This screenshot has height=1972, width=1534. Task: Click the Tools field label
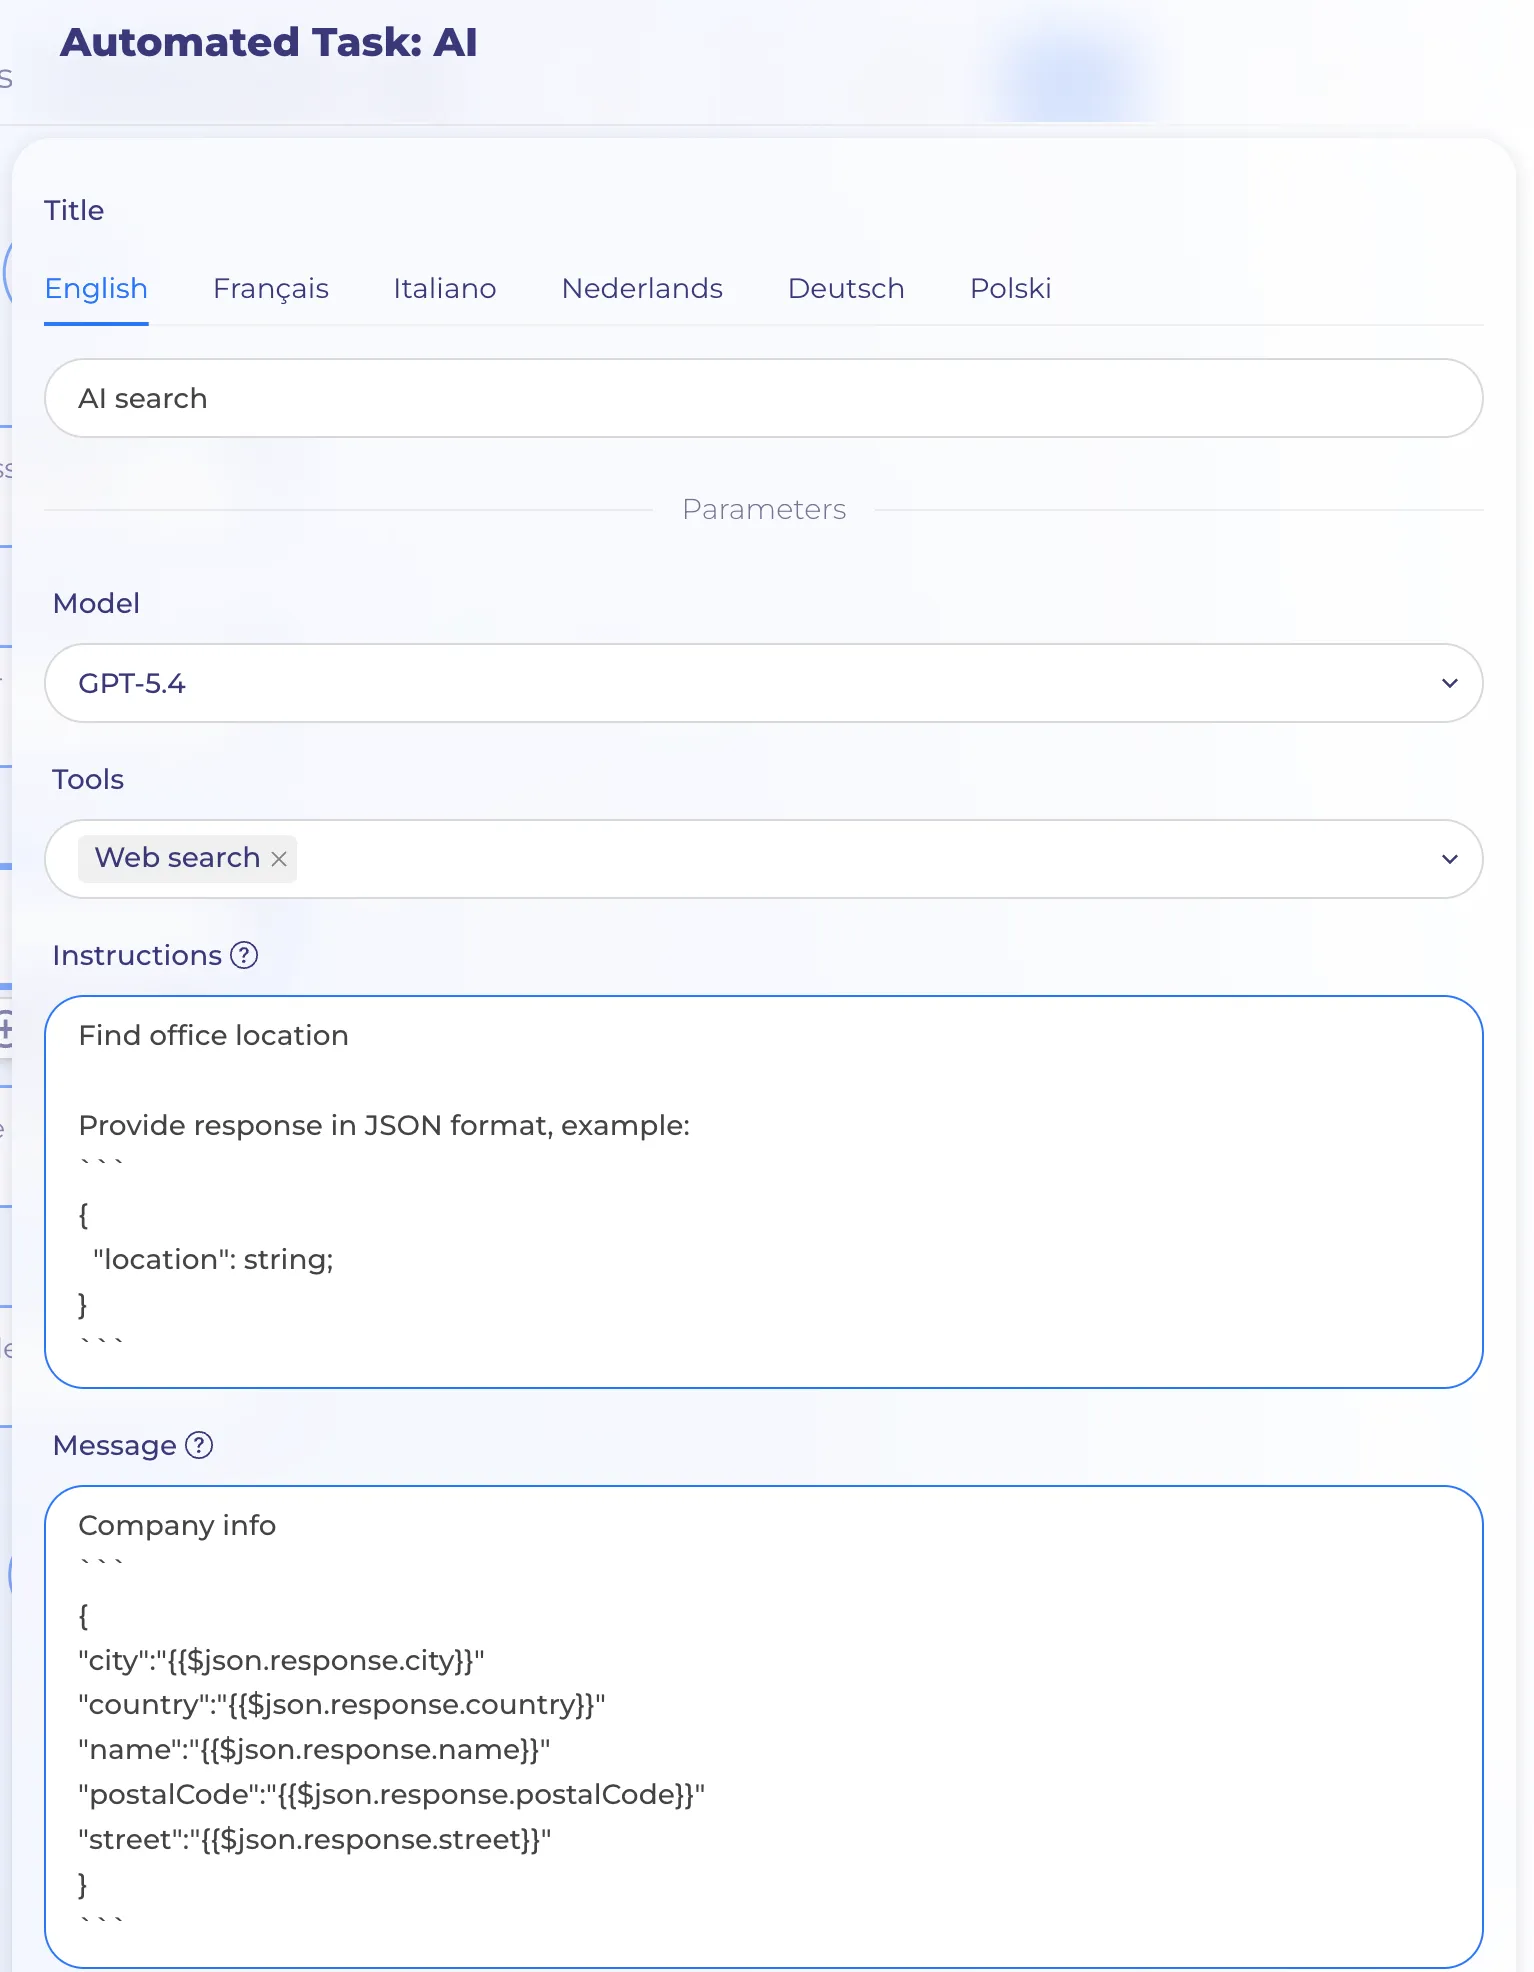coord(88,779)
